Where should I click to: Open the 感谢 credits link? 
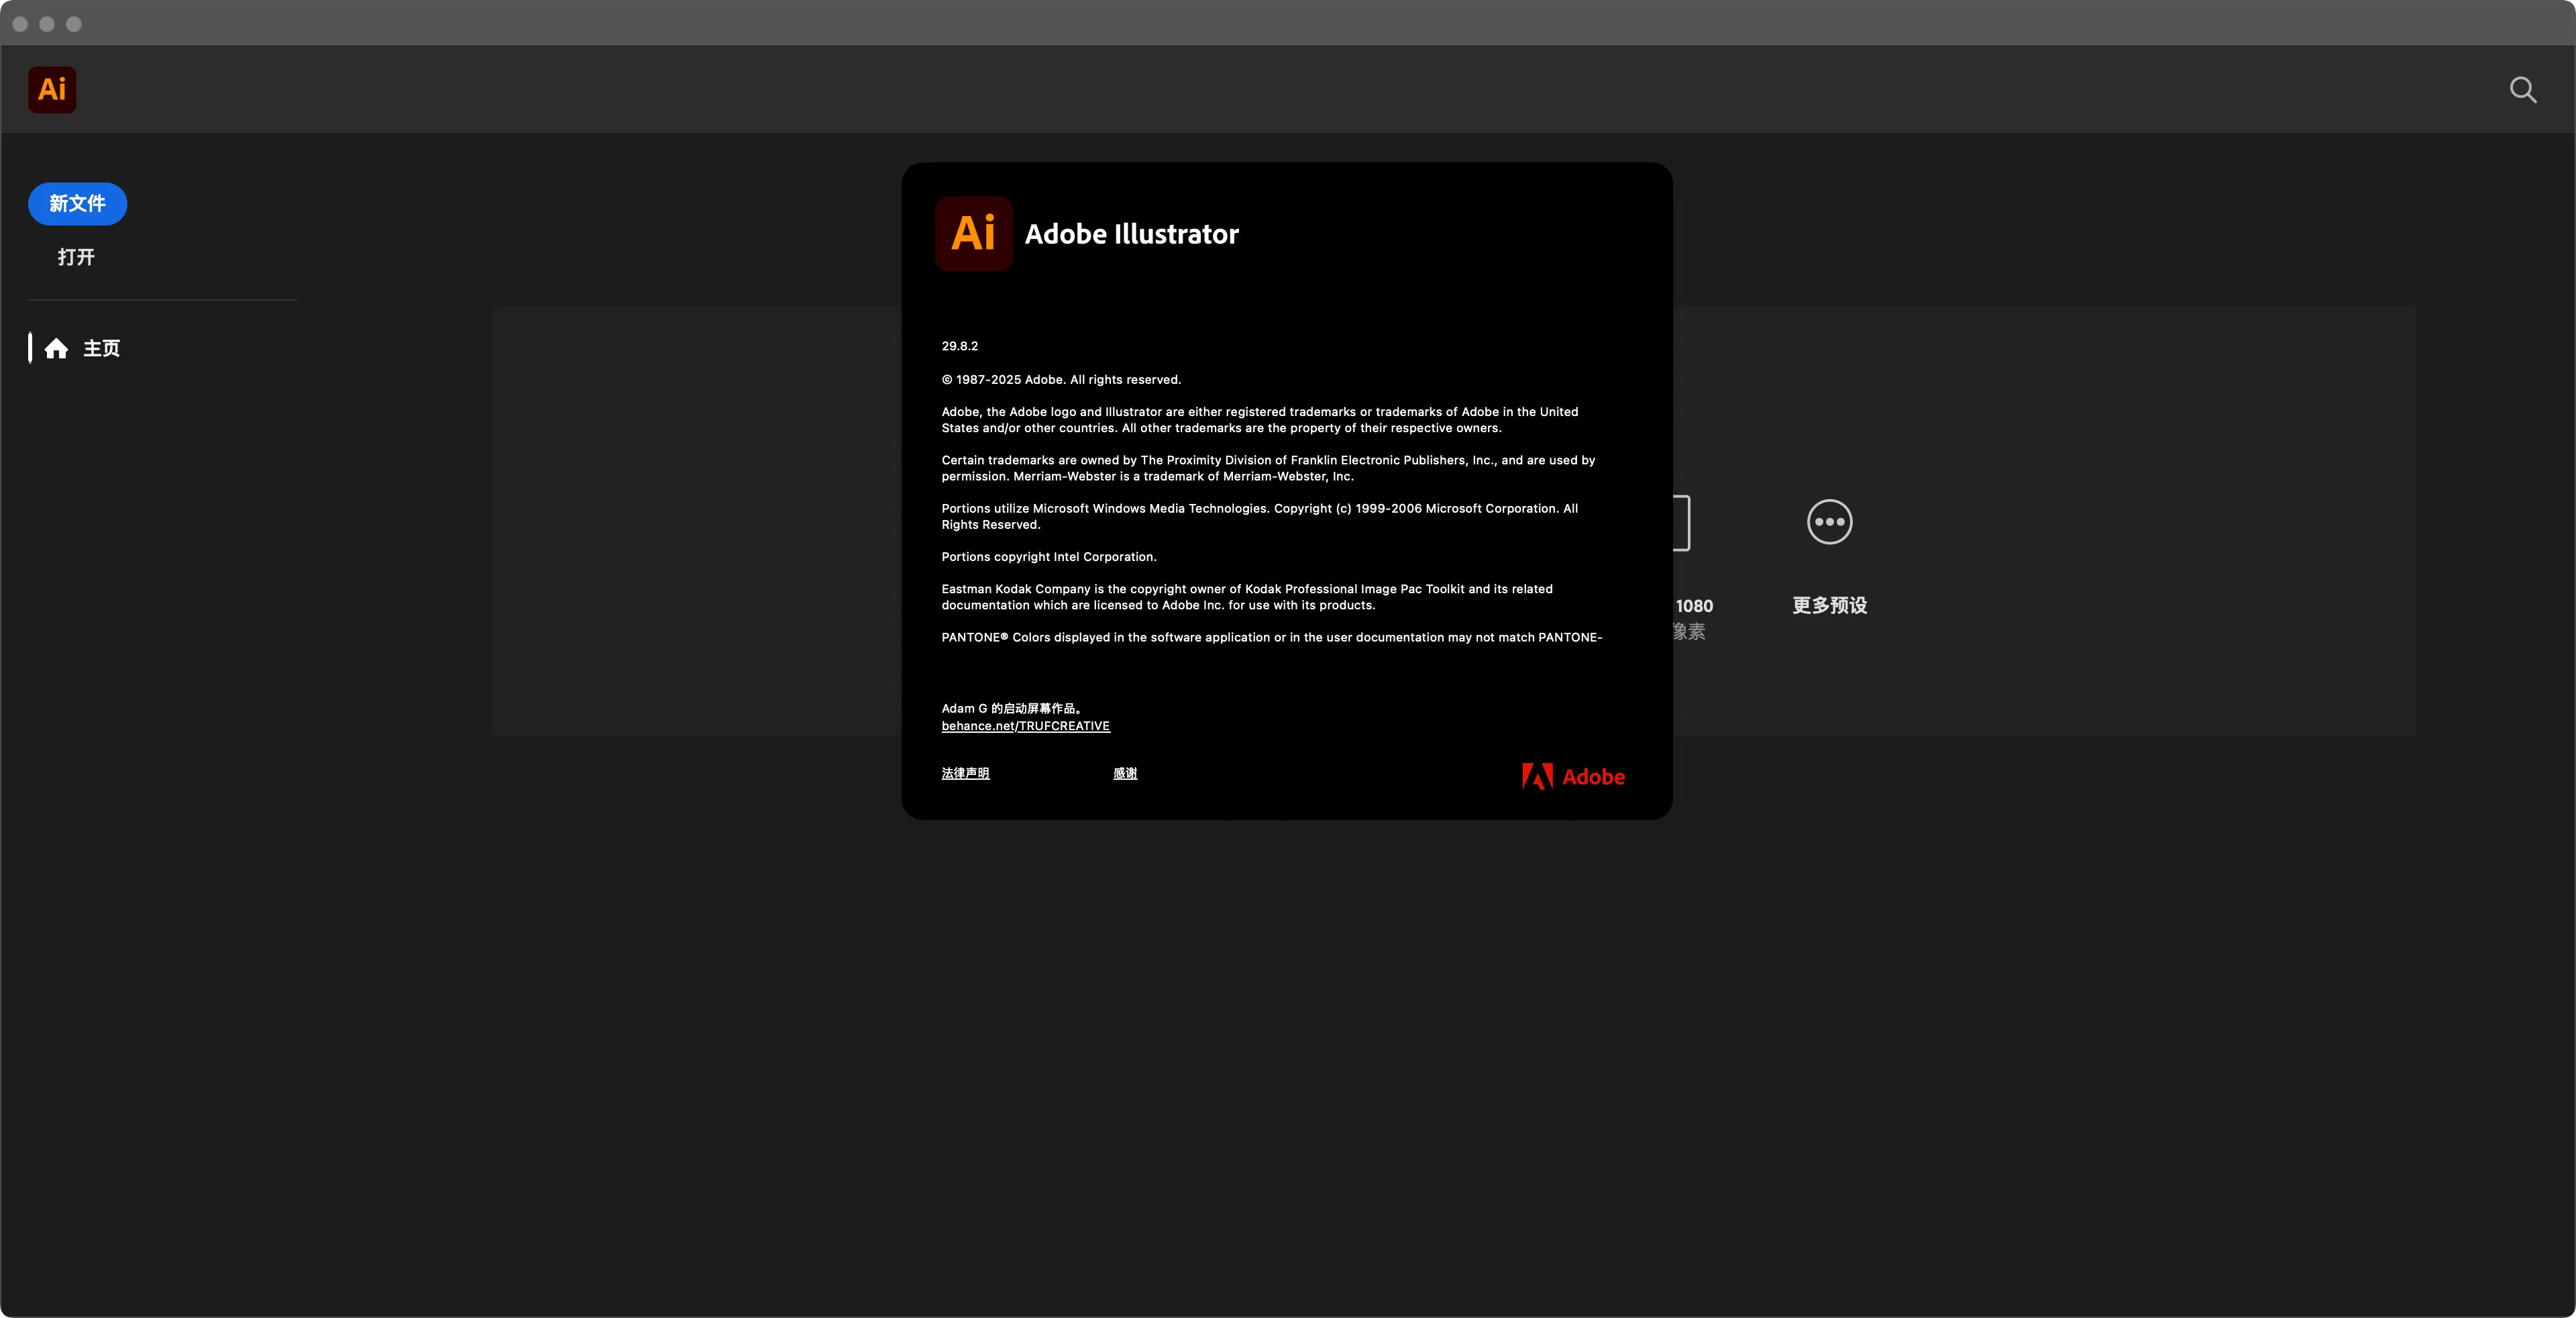1125,773
